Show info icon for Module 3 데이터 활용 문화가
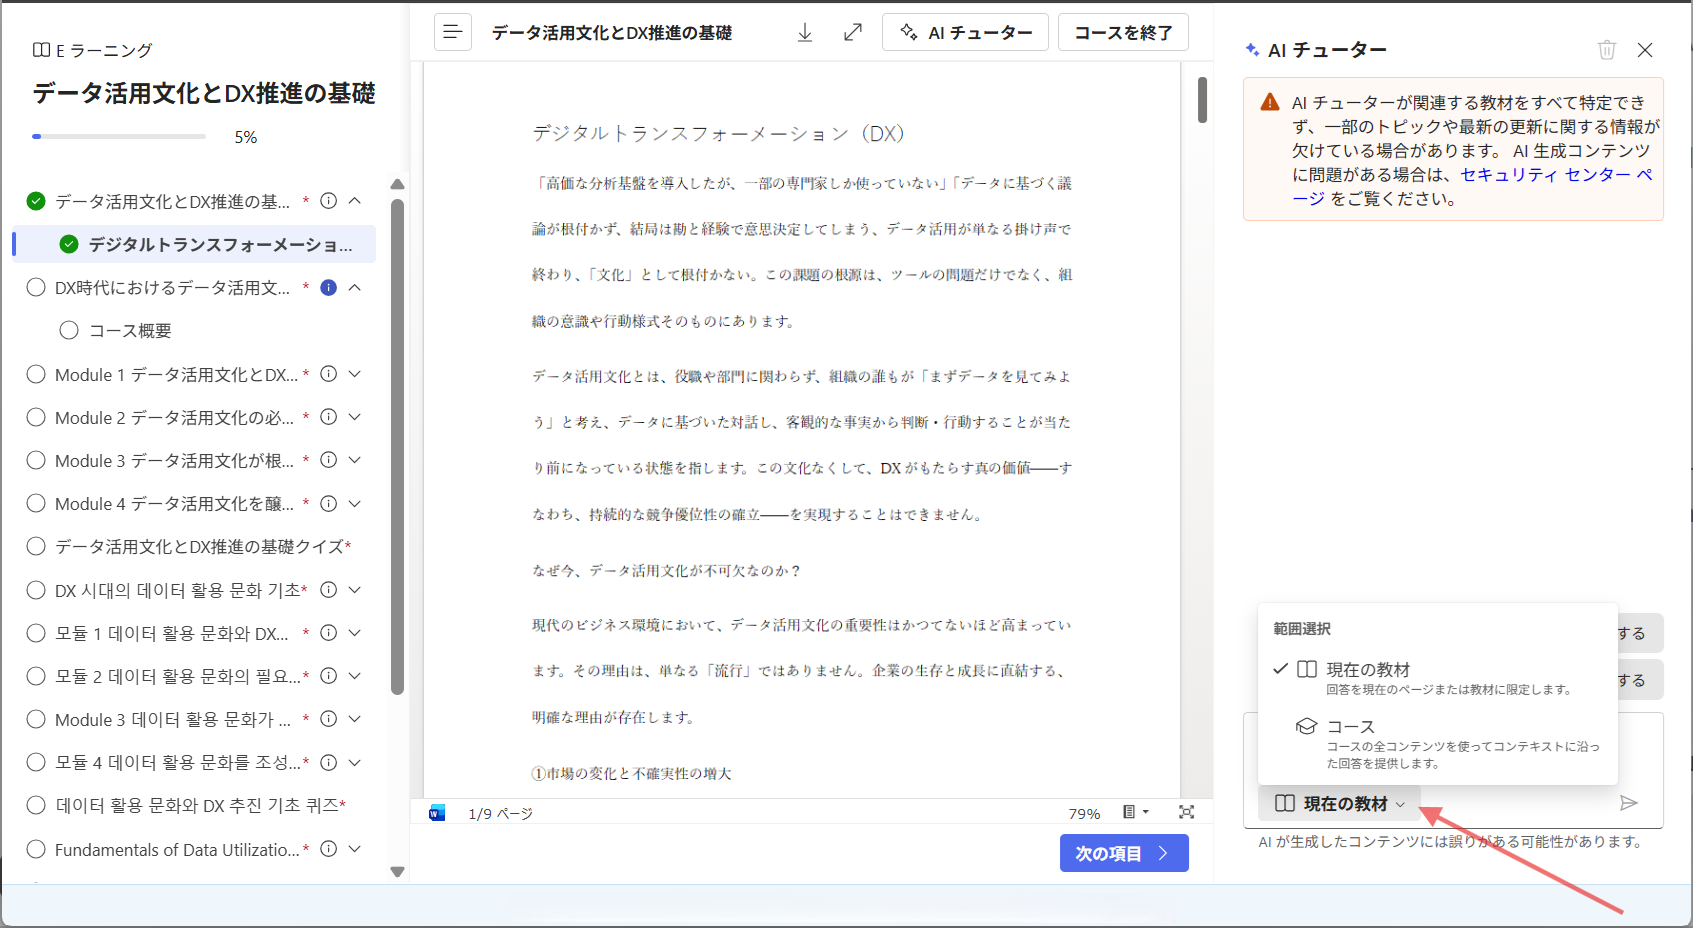The width and height of the screenshot is (1693, 928). point(328,719)
